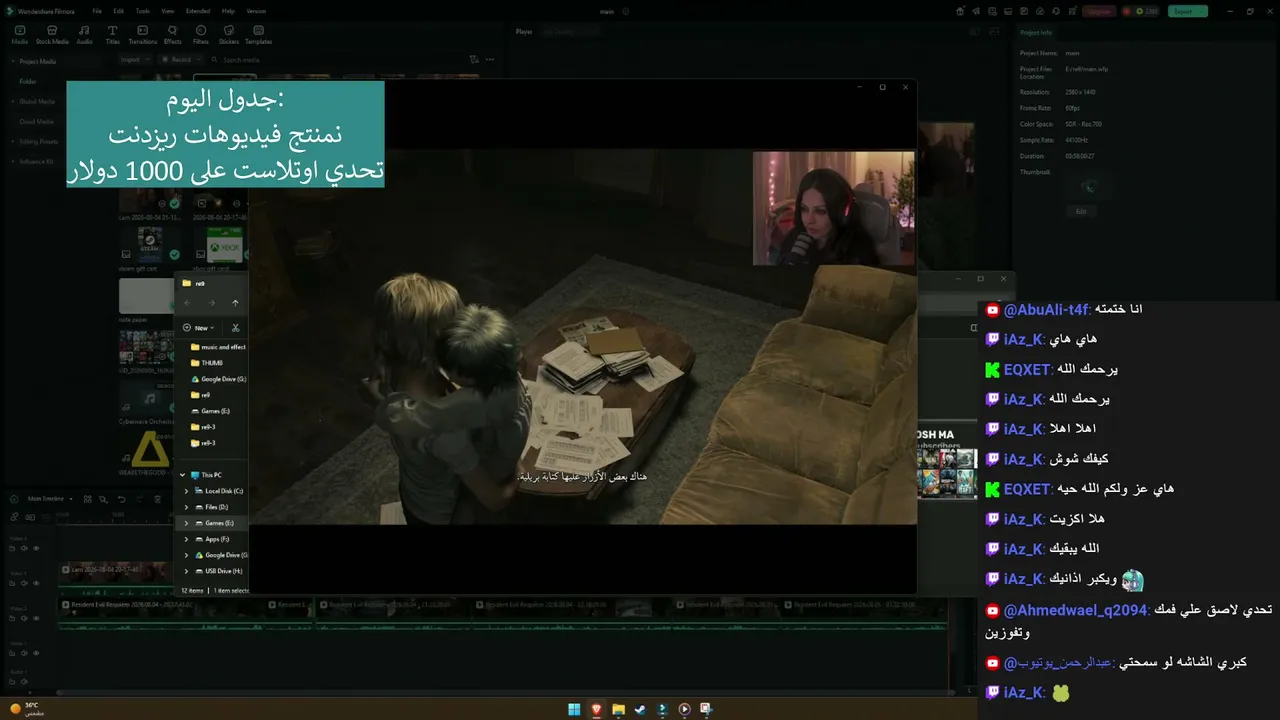Image resolution: width=1280 pixels, height=720 pixels.
Task: Toggle visibility eye on Video 2 track
Action: 36,619
